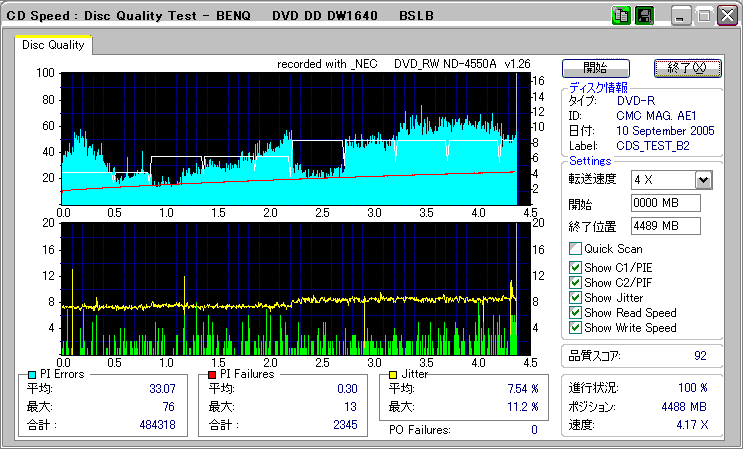Click PI Errors average 33.07
This screenshot has height=449, width=743.
tap(162, 389)
